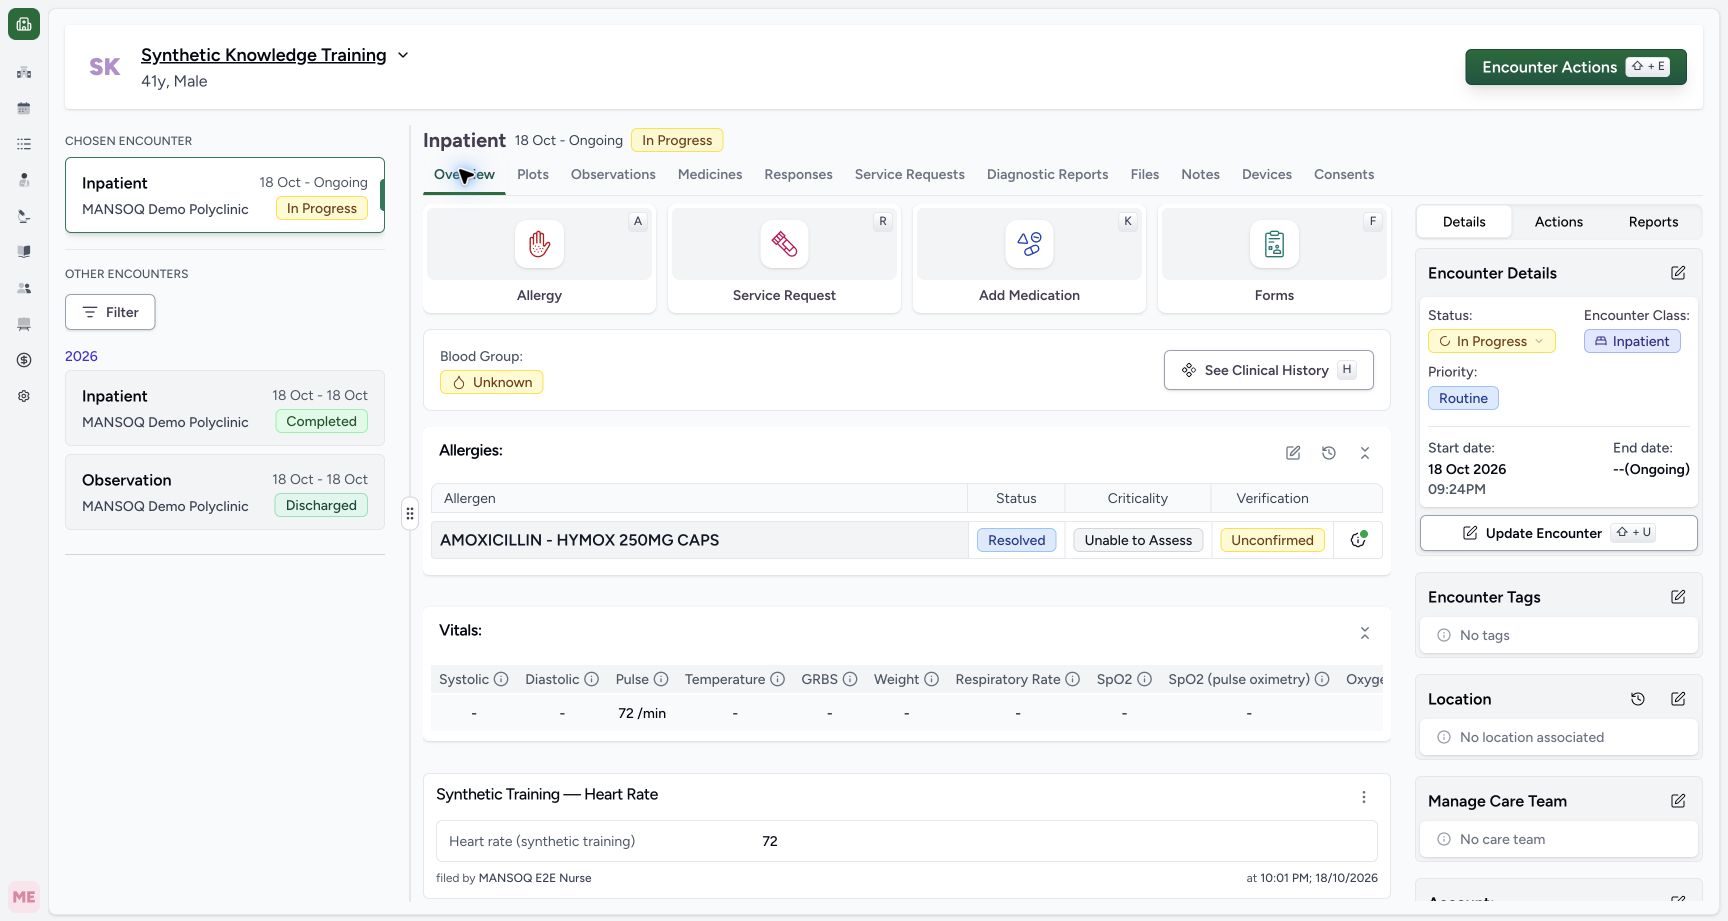This screenshot has height=921, width=1728.
Task: Click the Allergy hand icon
Action: (x=539, y=244)
